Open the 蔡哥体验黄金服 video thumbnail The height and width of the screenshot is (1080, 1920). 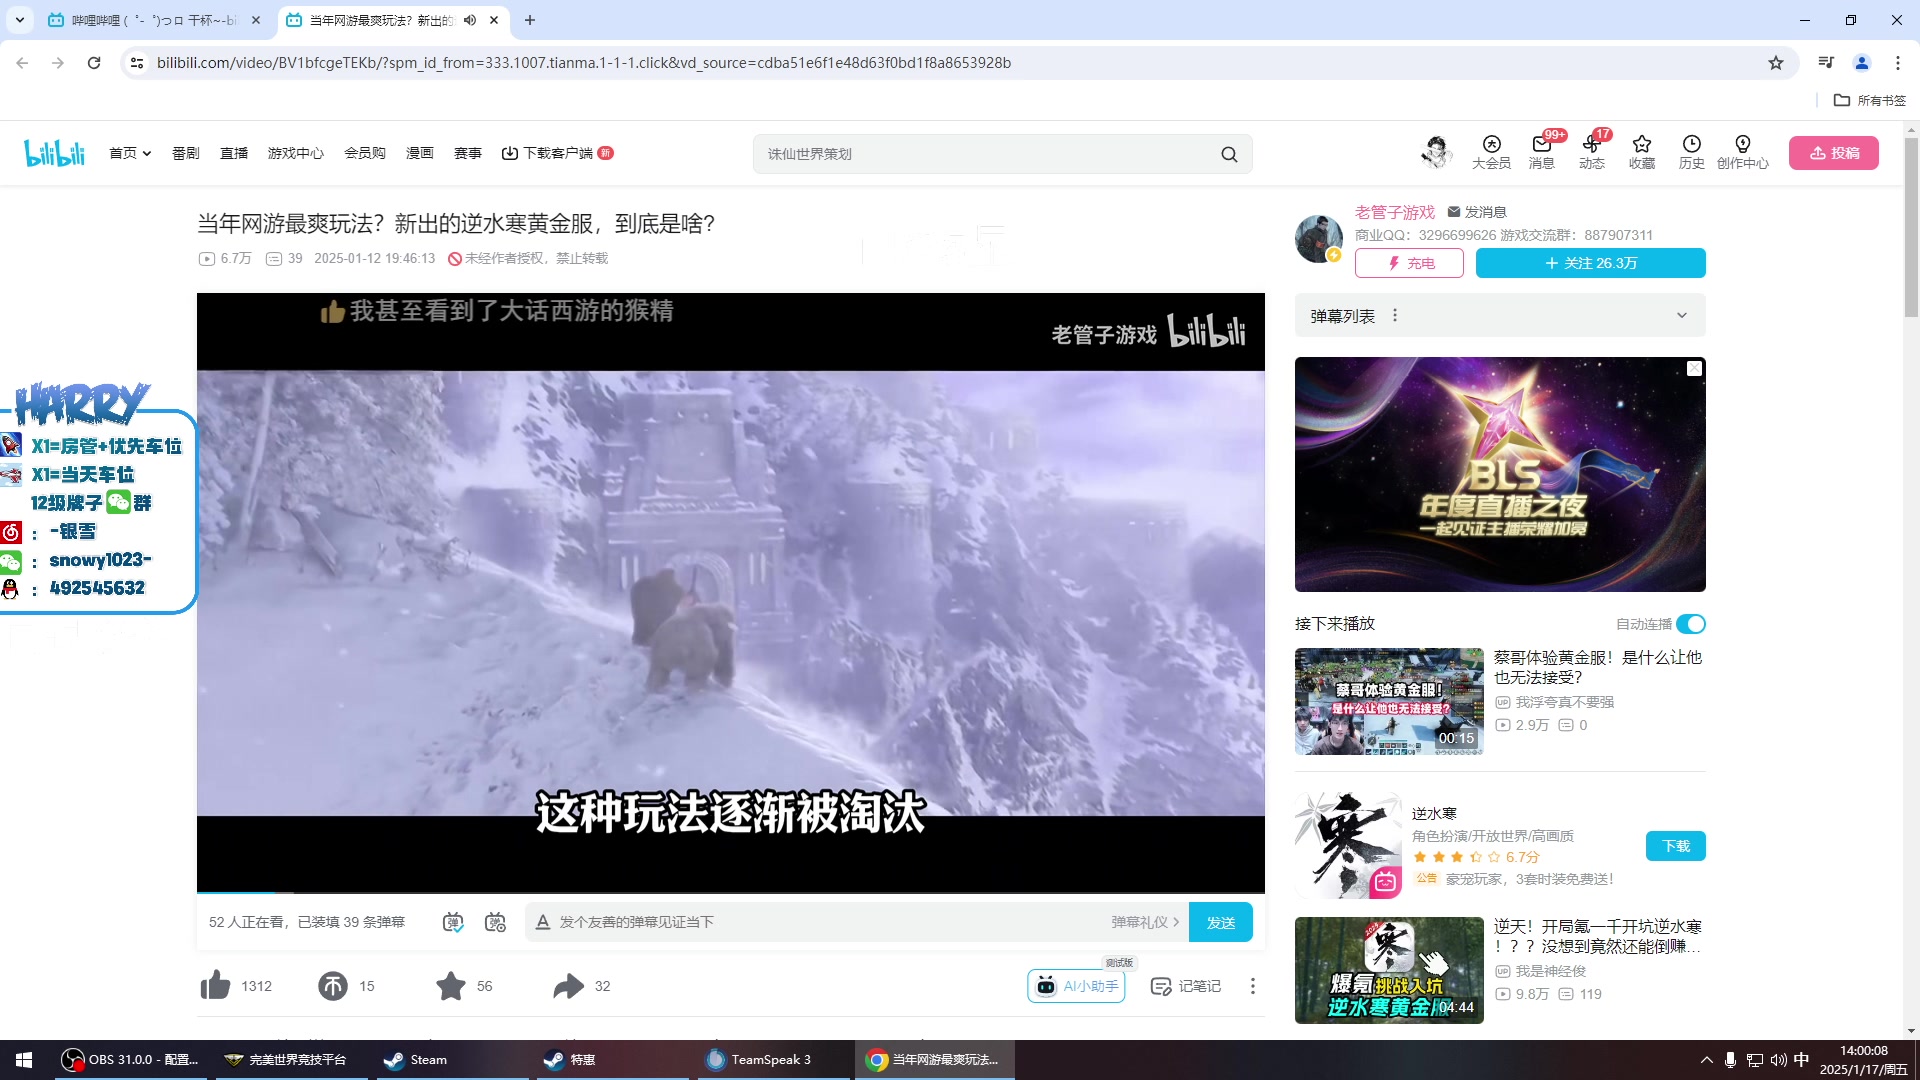[x=1389, y=701]
